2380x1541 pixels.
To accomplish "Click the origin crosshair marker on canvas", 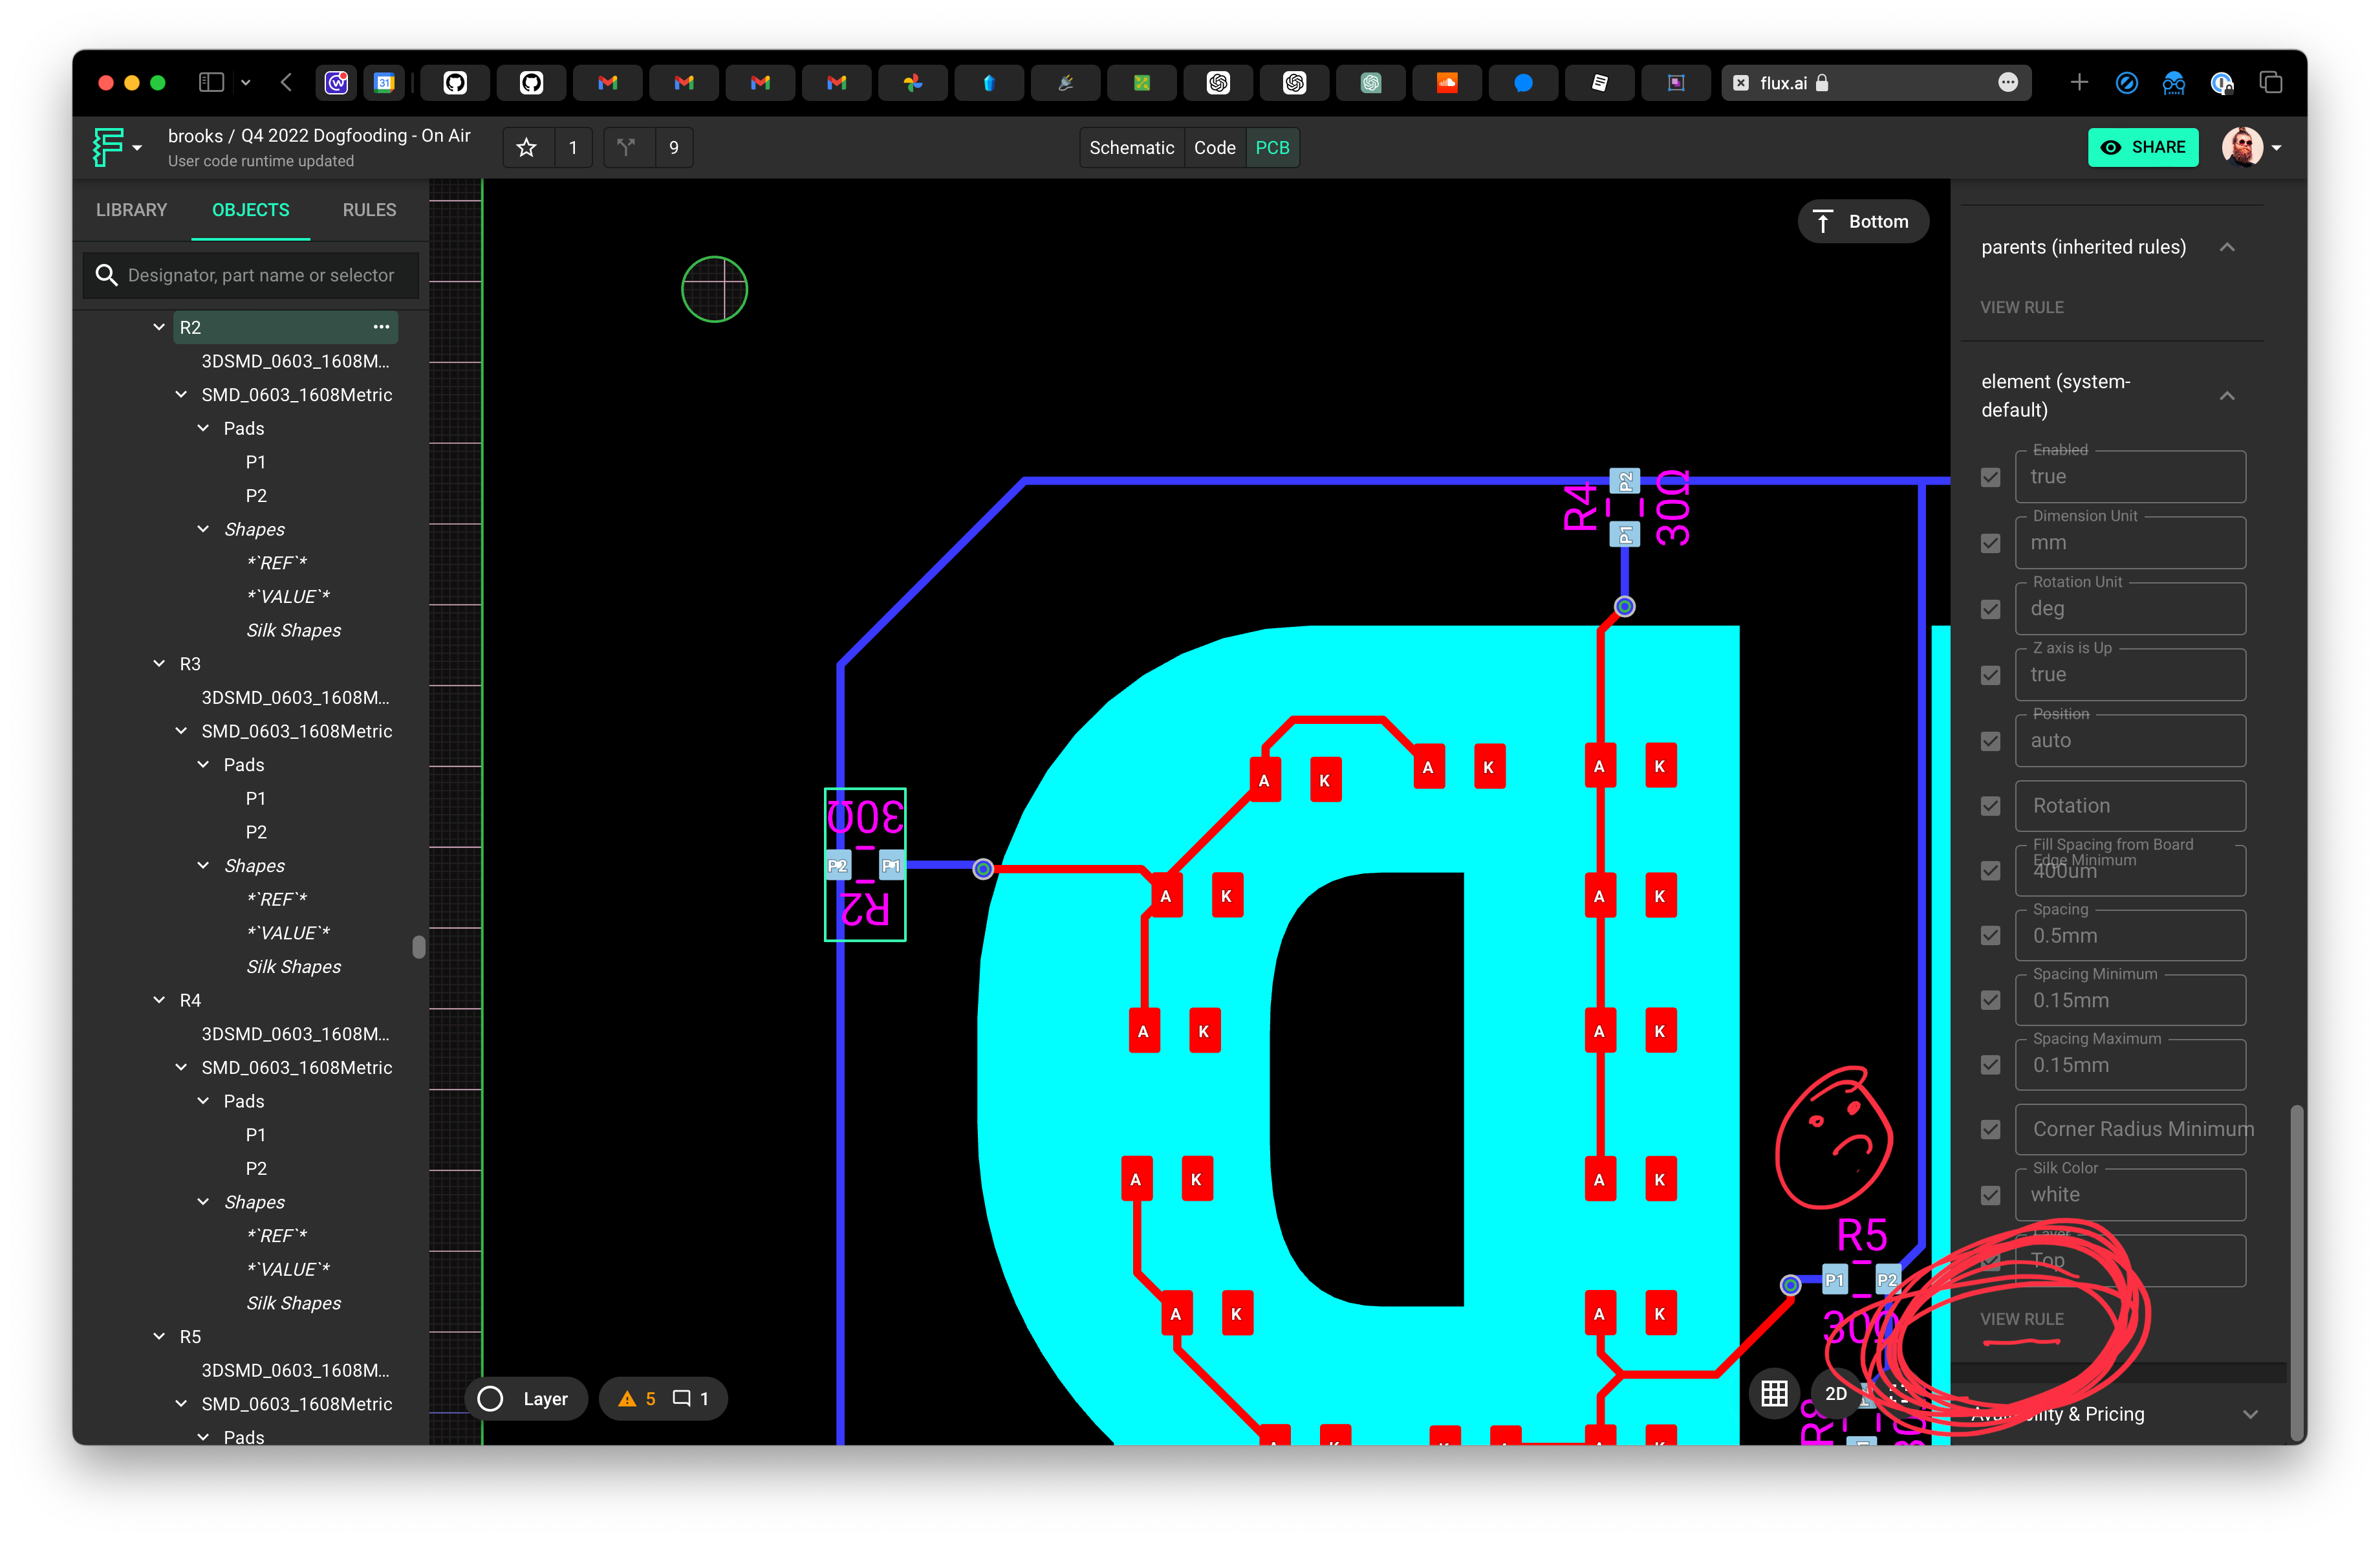I will [x=714, y=290].
